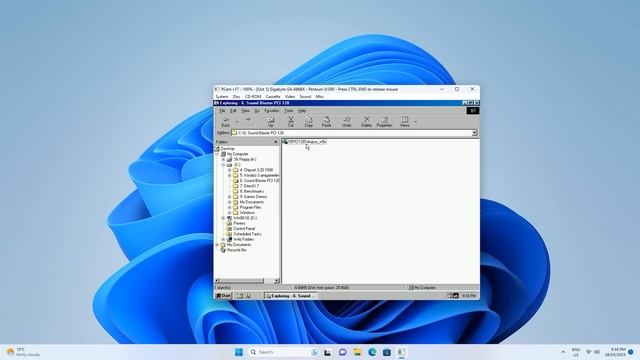Image resolution: width=640 pixels, height=360 pixels.
Task: Click the Up folder toolbar button
Action: point(270,122)
